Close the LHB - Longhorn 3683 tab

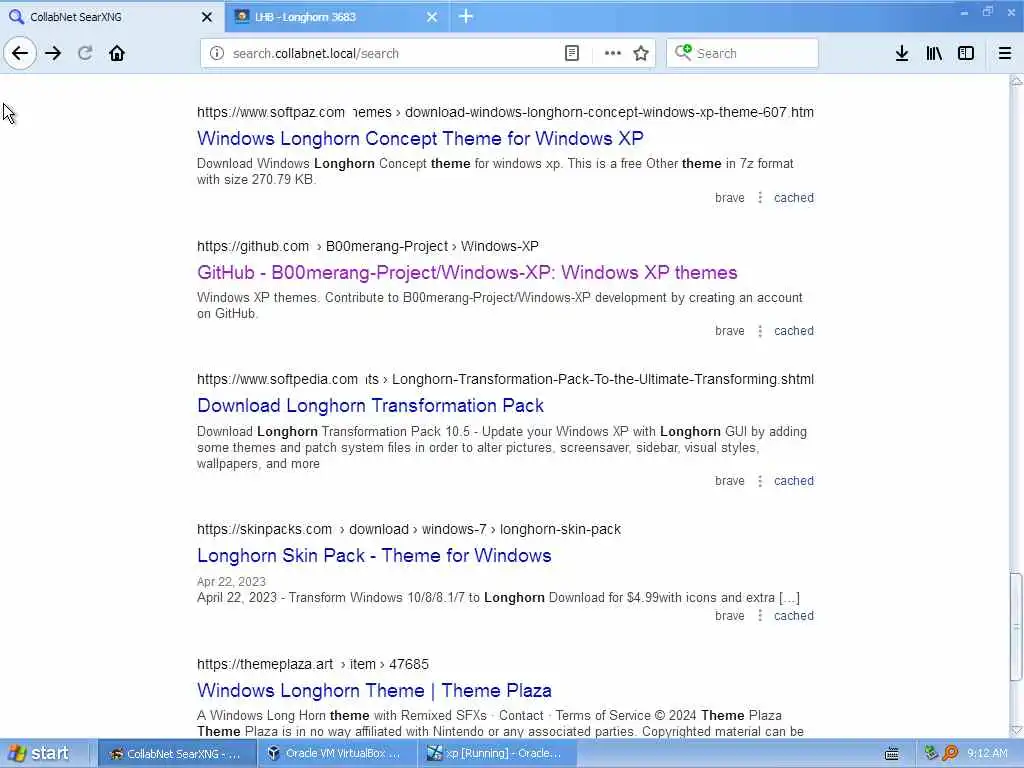click(x=432, y=17)
